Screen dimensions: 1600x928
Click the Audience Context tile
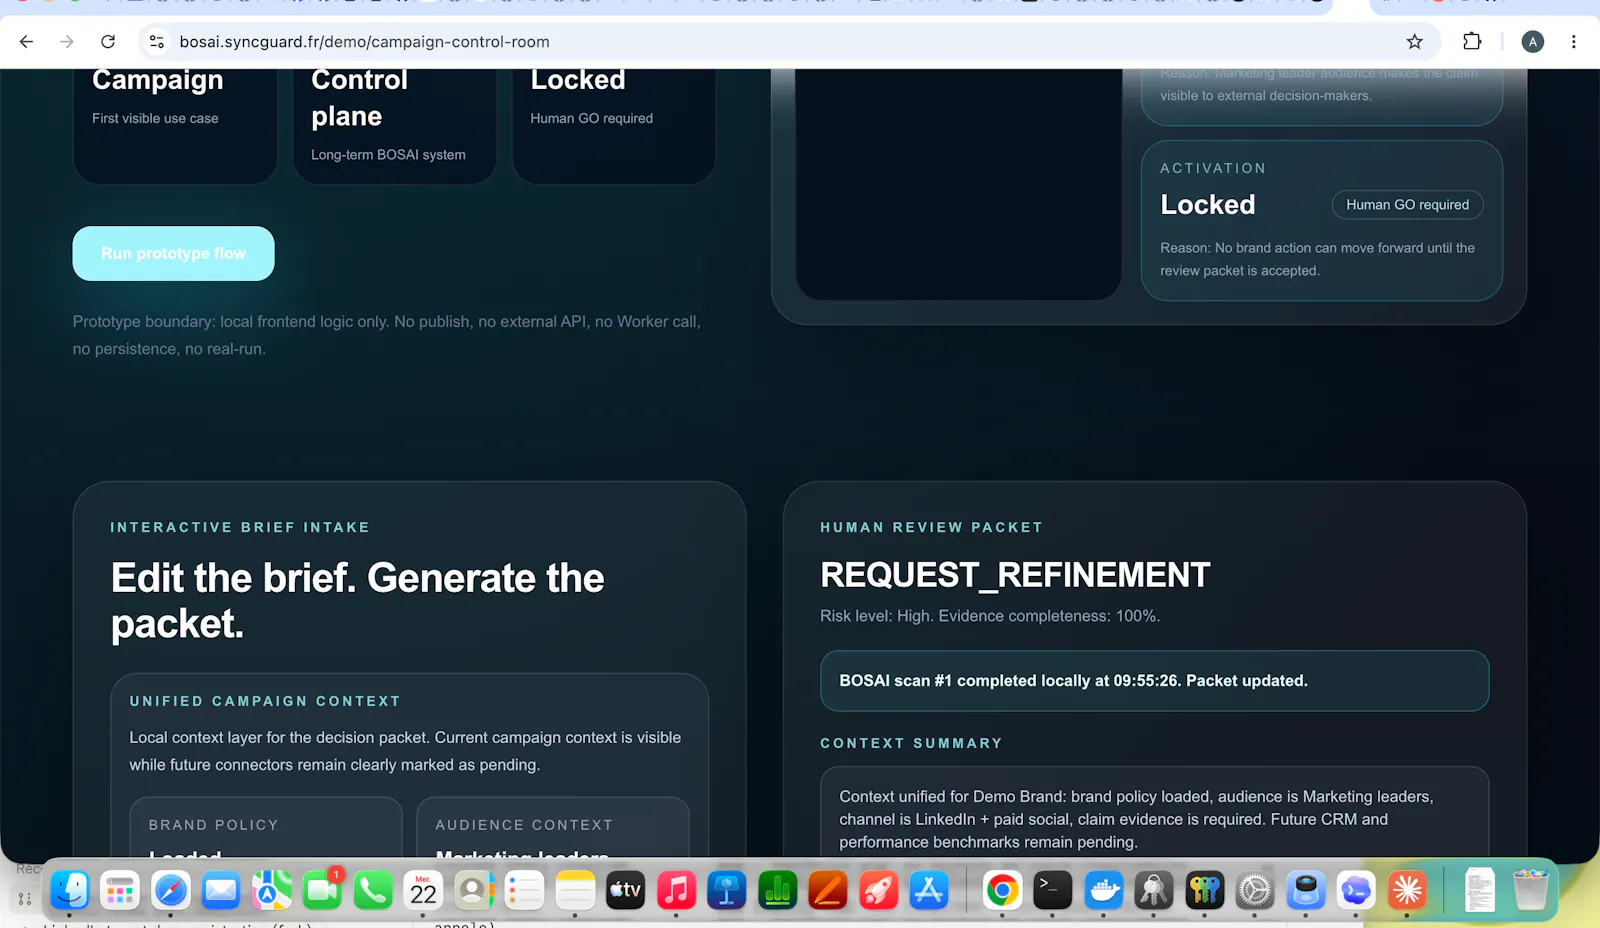pos(553,827)
